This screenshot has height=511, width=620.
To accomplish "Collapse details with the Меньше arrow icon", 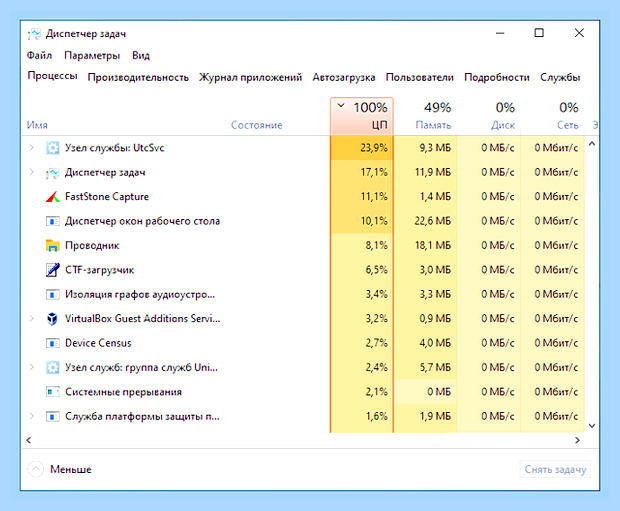I will 36,469.
